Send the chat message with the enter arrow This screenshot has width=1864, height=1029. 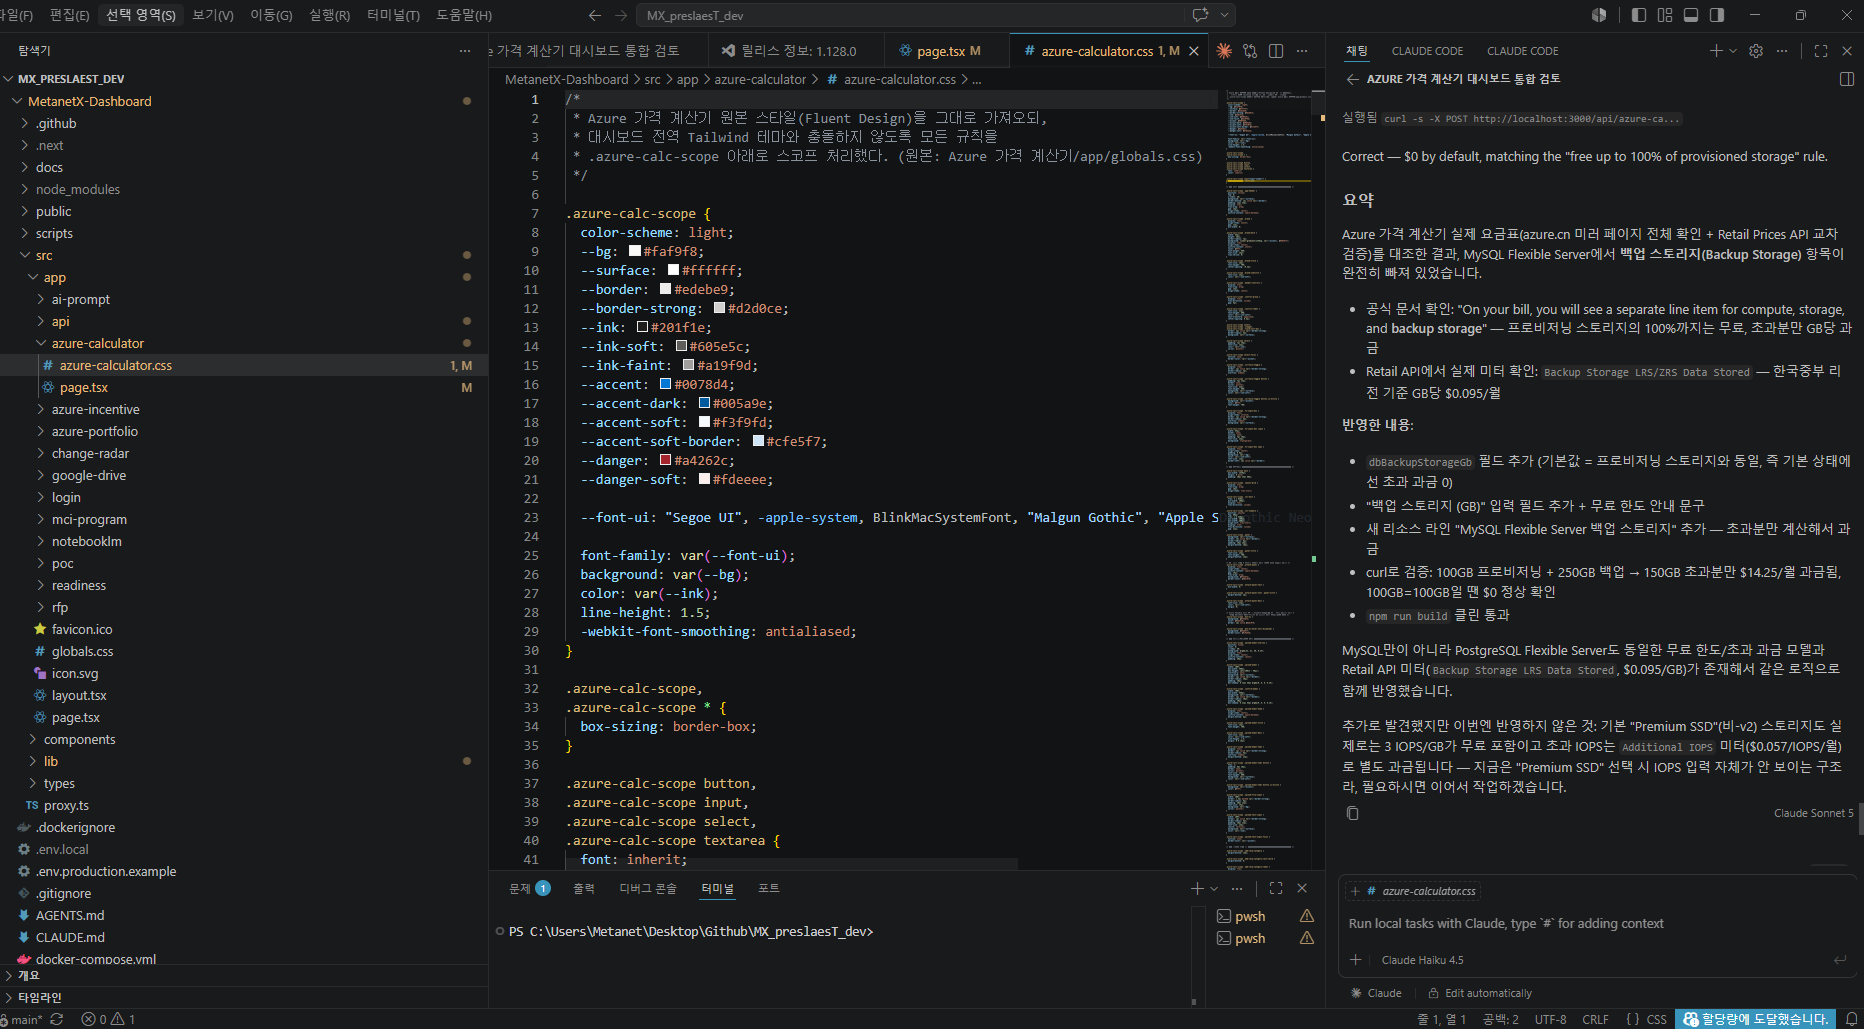tap(1839, 960)
